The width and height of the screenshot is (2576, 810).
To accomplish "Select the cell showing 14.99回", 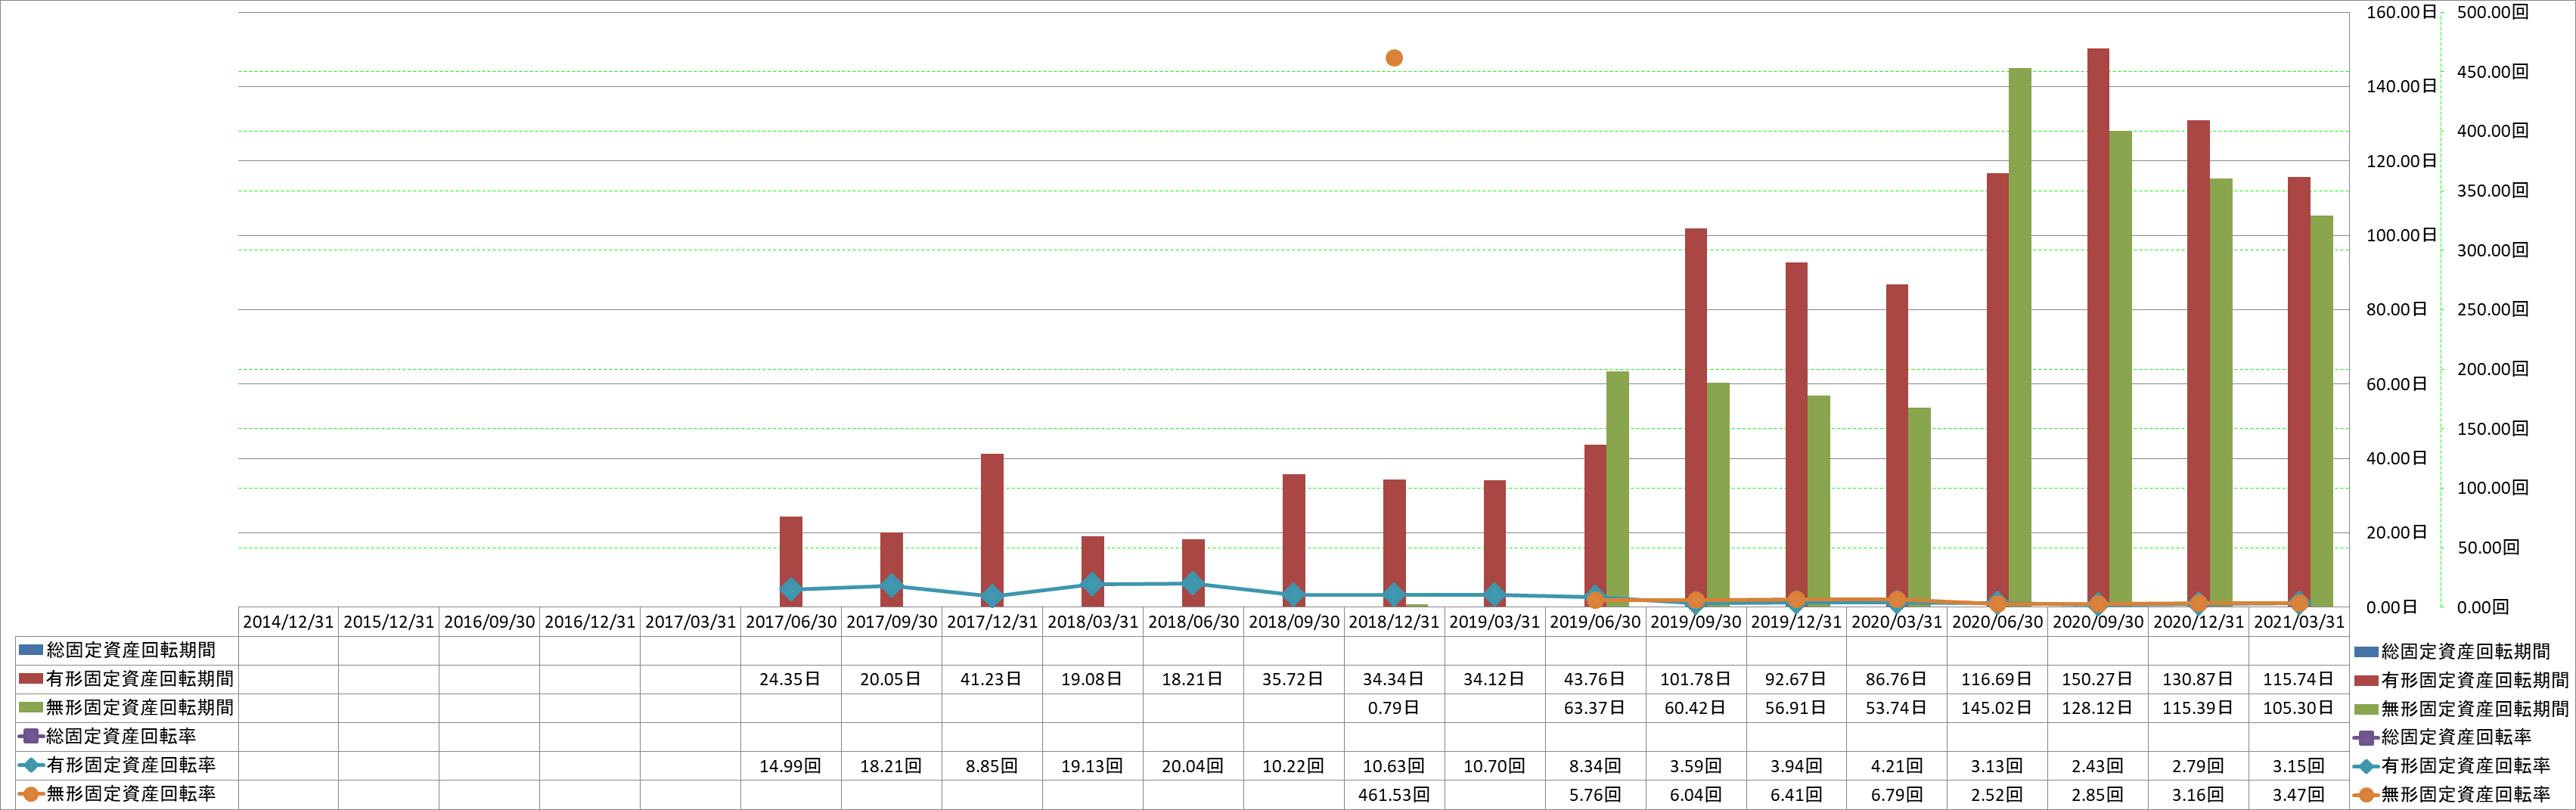I will (x=790, y=767).
